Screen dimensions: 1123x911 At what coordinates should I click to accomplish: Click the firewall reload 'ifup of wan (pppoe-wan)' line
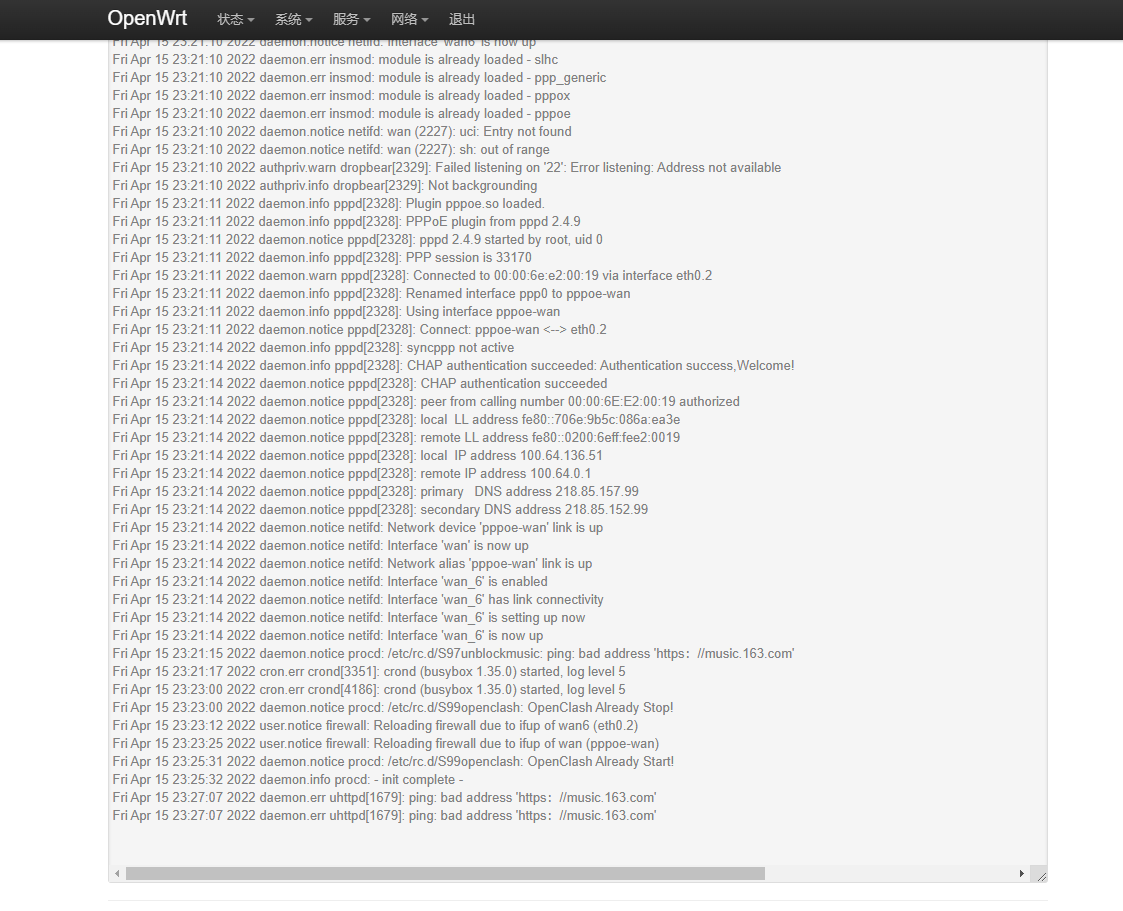point(386,743)
